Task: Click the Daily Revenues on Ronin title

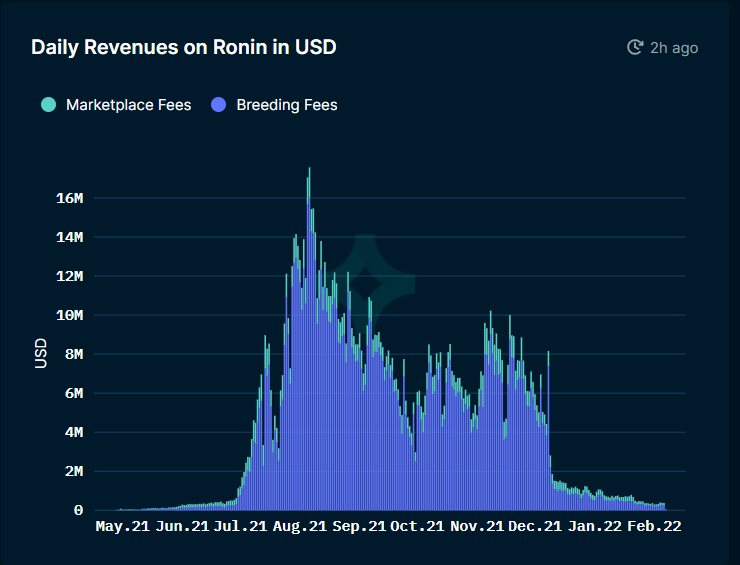Action: pyautogui.click(x=183, y=47)
